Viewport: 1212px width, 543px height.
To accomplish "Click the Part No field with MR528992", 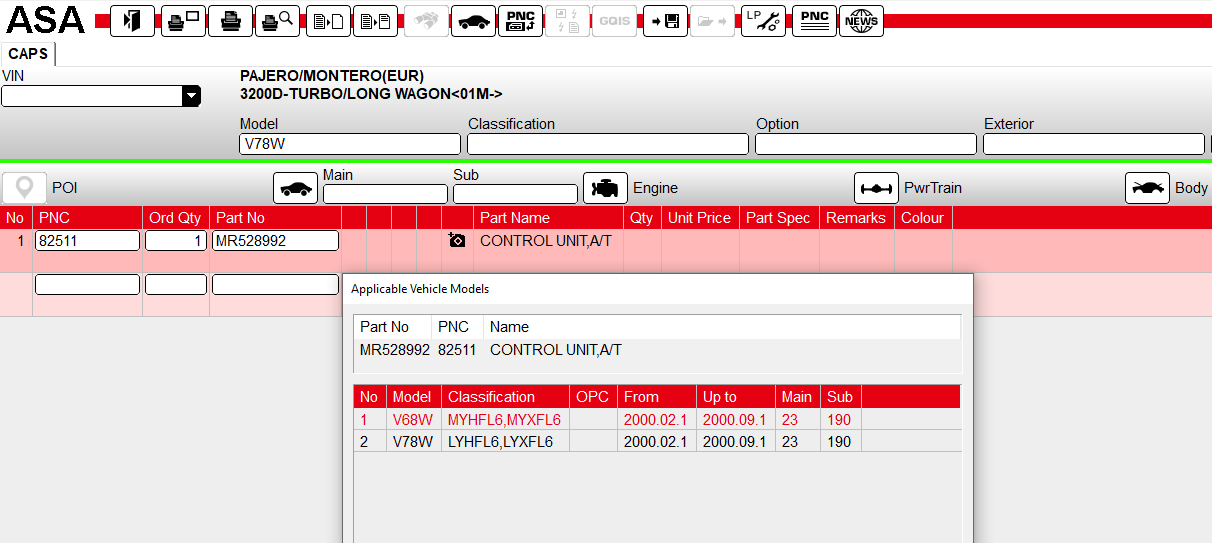I will [x=275, y=240].
